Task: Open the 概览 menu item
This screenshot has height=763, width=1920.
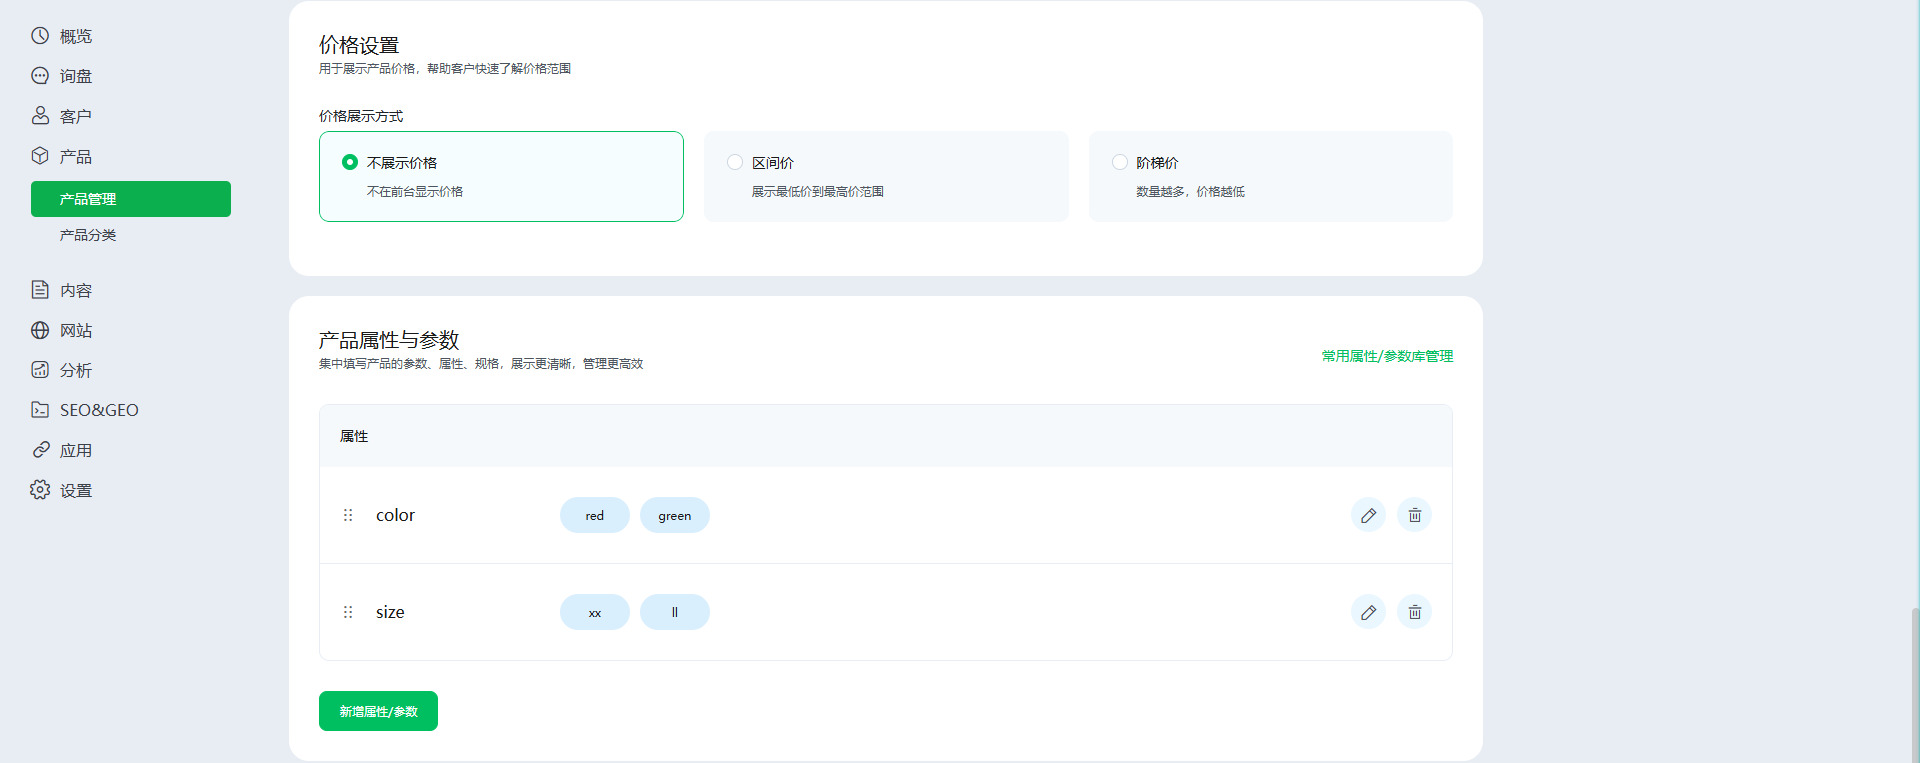Action: 76,36
